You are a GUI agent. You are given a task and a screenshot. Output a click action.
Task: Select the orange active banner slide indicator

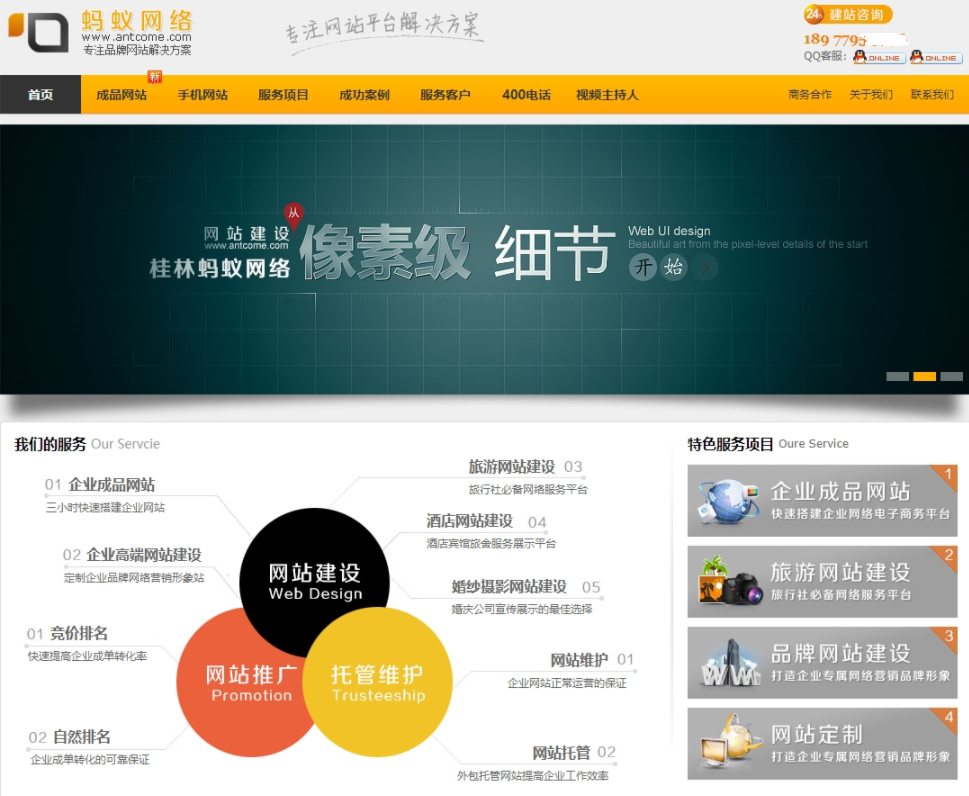coord(924,377)
